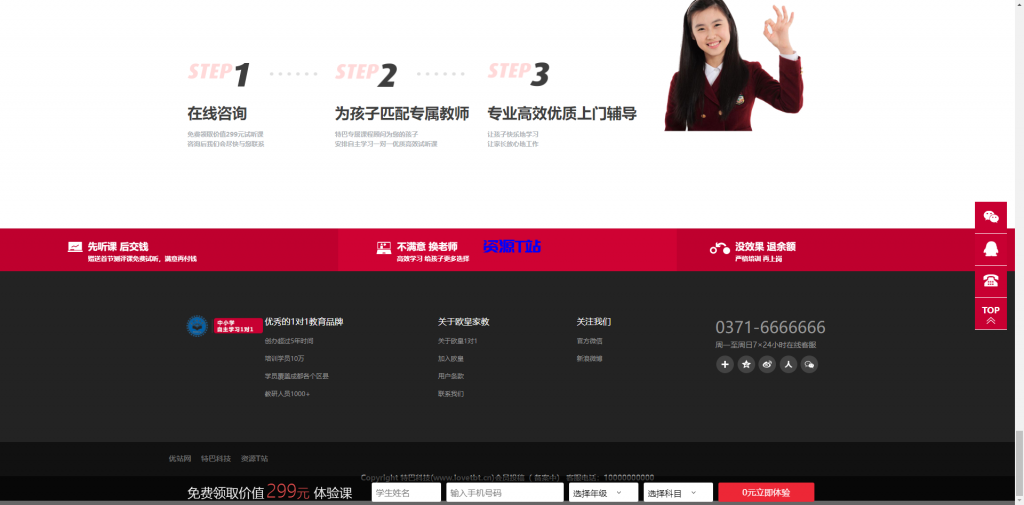1024x505 pixels.
Task: Click the 不满意 换老师 monitor icon
Action: pos(384,248)
